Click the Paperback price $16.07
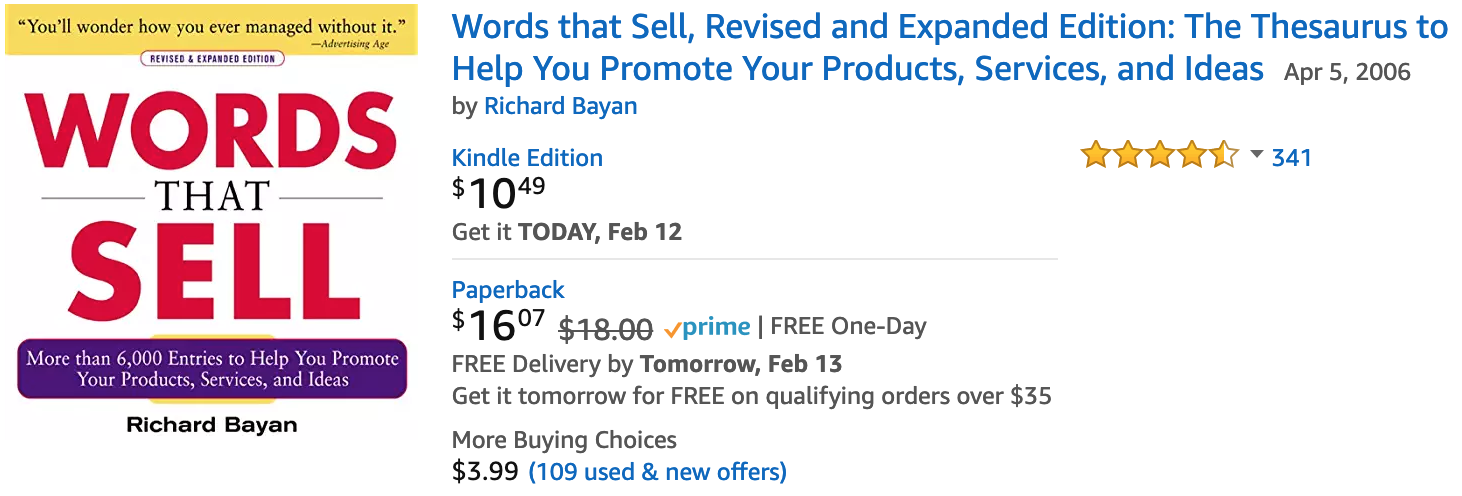The width and height of the screenshot is (1462, 496). pyautogui.click(x=499, y=324)
